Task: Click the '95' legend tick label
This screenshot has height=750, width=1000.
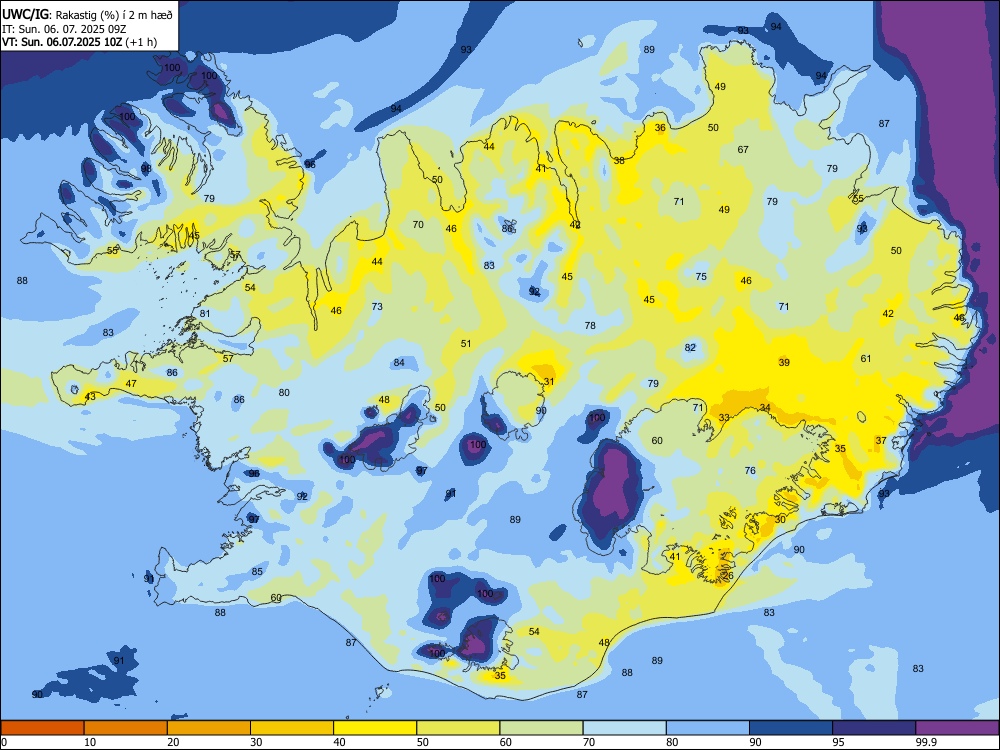Action: tap(839, 742)
